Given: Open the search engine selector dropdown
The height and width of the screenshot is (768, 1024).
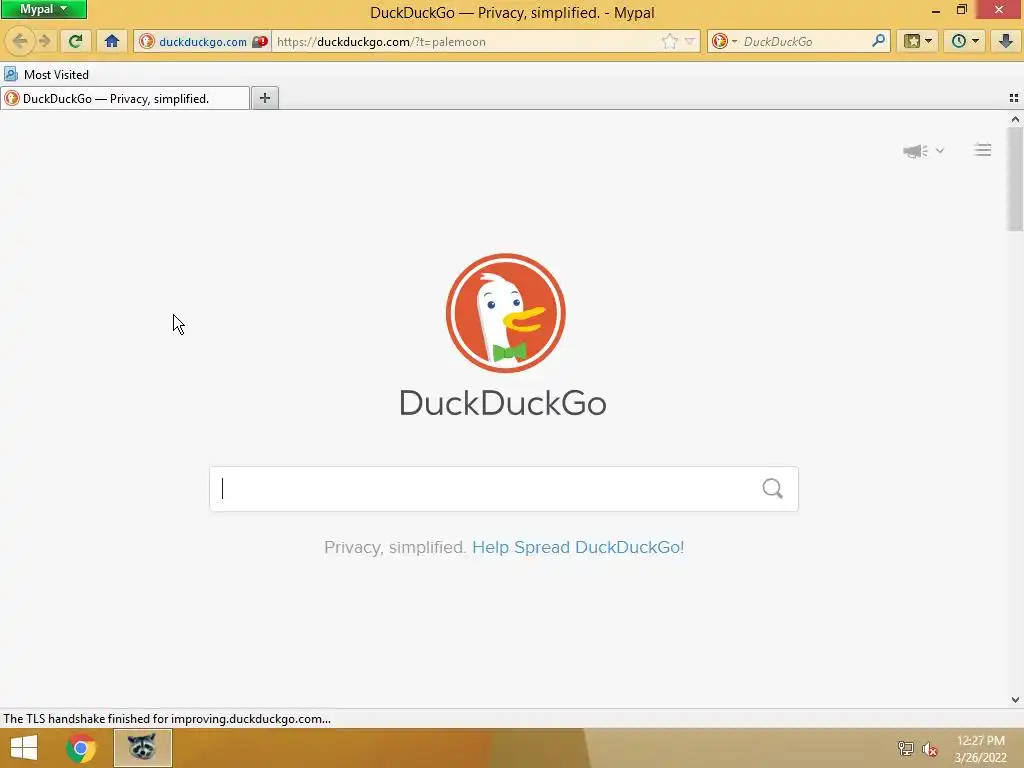Looking at the screenshot, I should (x=724, y=42).
